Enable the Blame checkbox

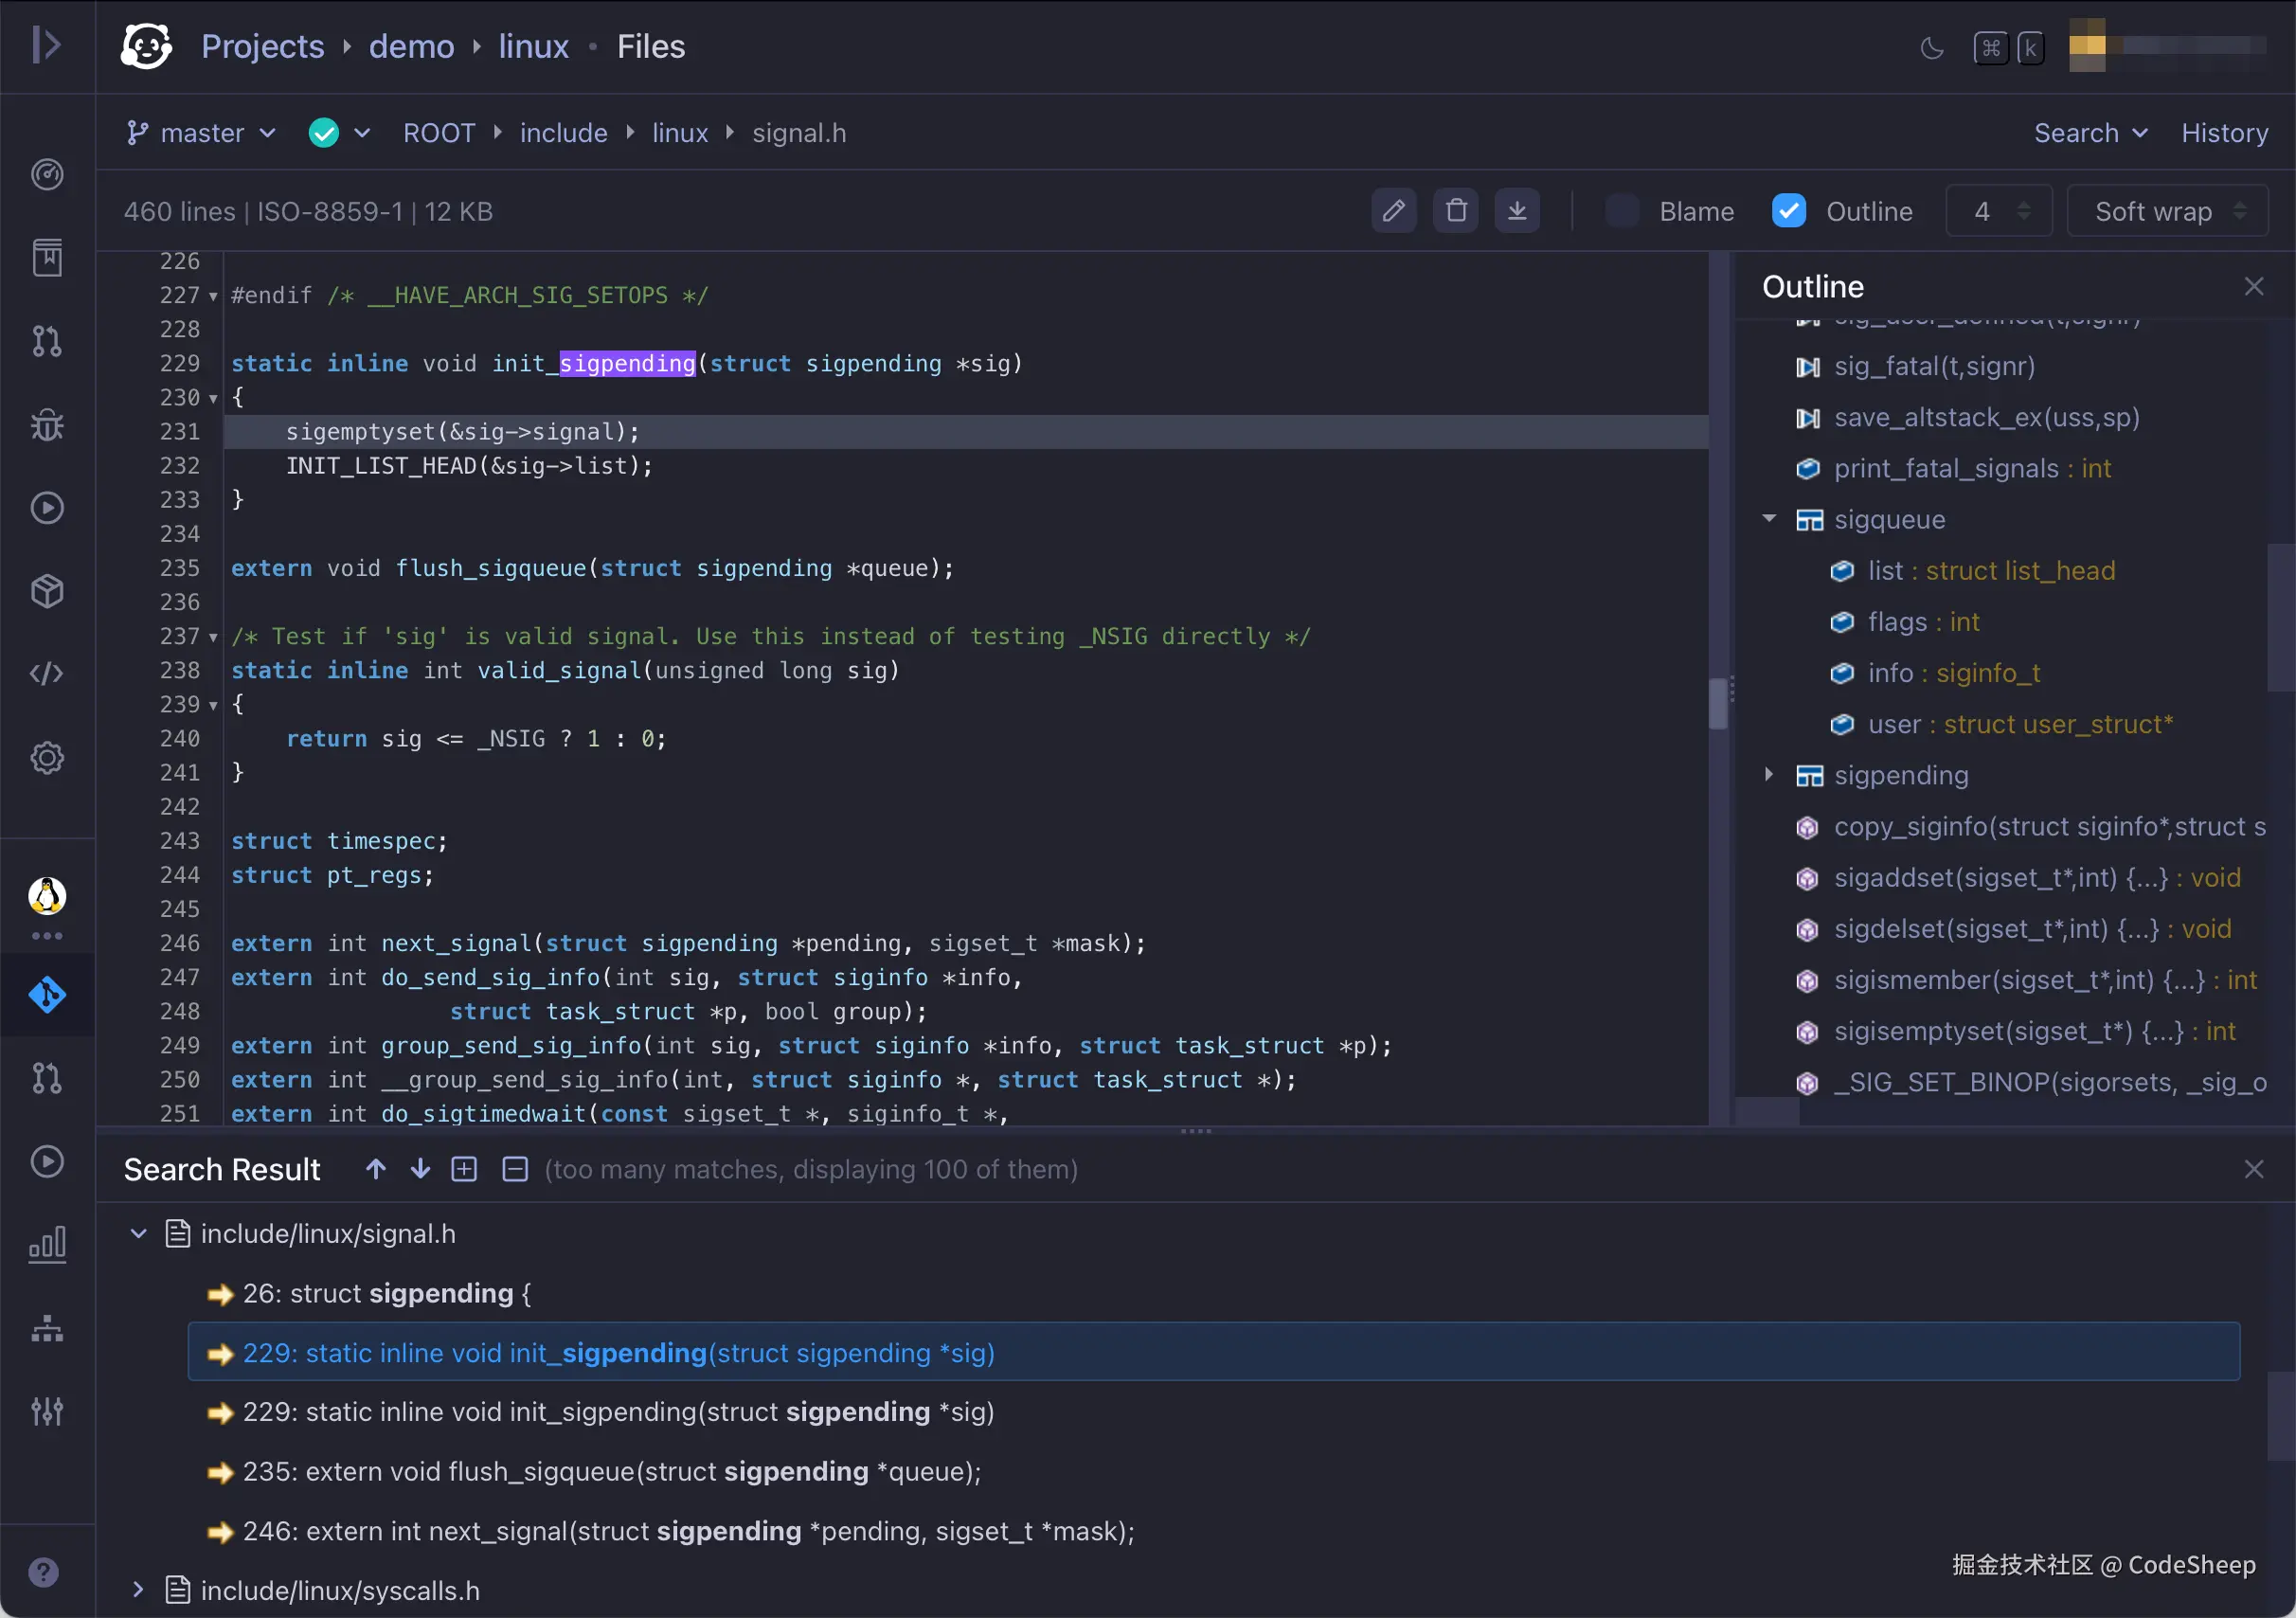pos(1621,211)
